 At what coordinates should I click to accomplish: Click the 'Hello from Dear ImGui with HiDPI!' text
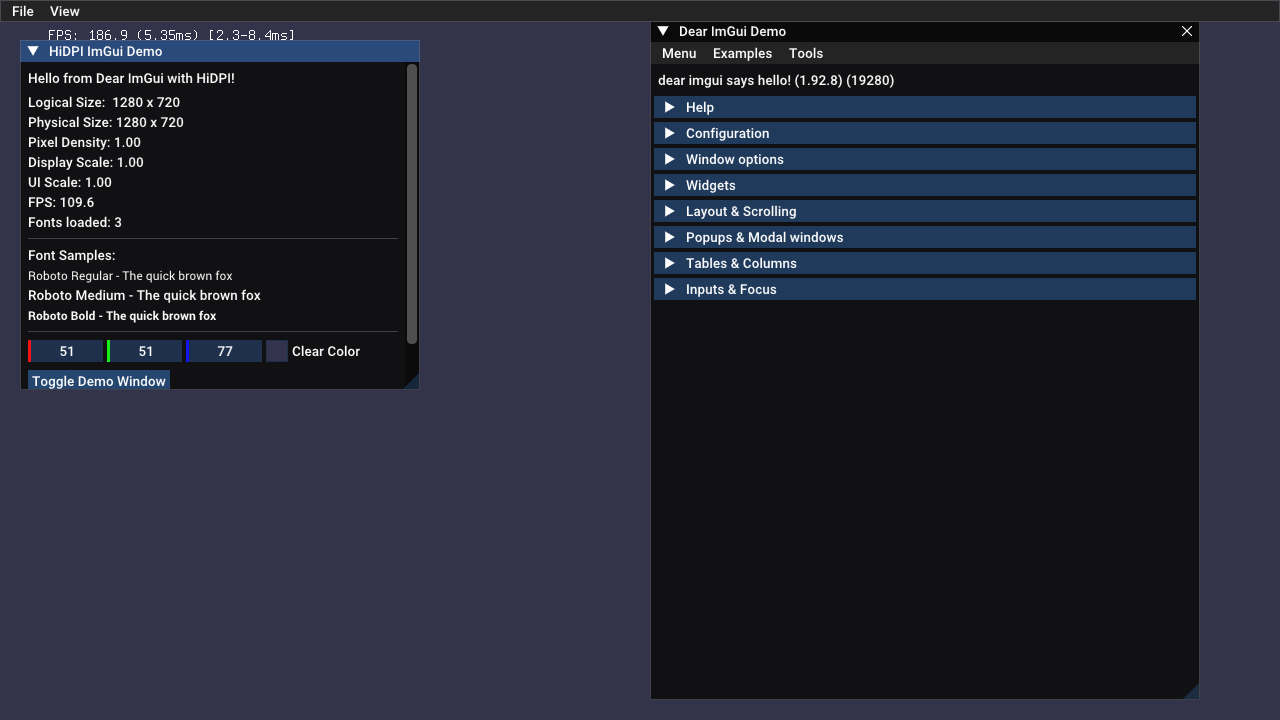pyautogui.click(x=131, y=78)
